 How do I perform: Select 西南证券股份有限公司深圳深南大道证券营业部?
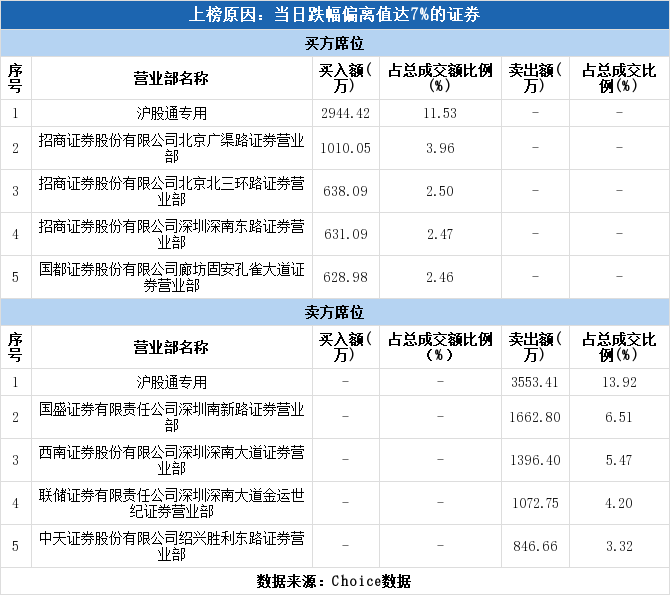tap(172, 460)
